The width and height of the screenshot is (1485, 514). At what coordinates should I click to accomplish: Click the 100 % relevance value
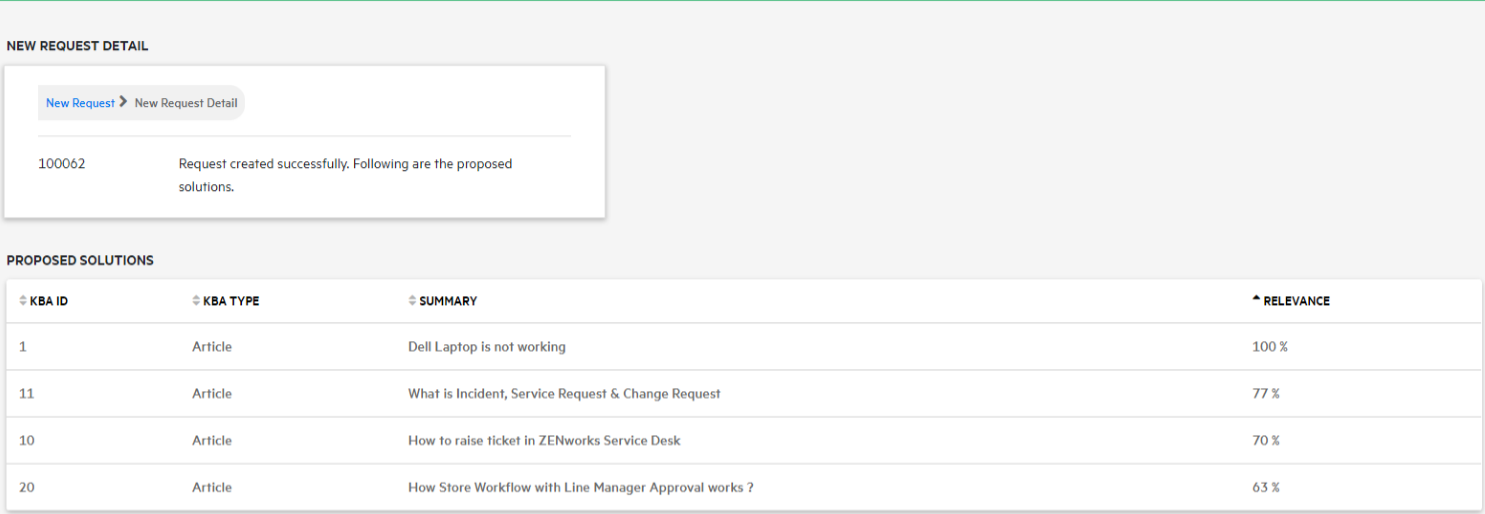click(1270, 347)
